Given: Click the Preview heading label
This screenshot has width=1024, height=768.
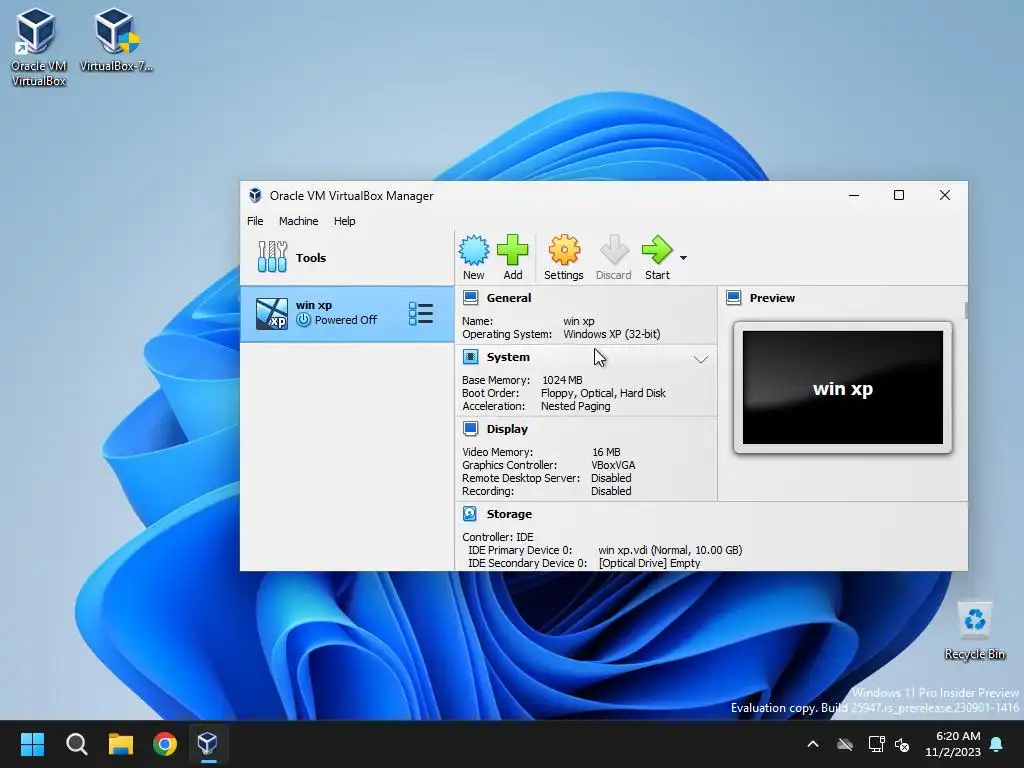Looking at the screenshot, I should tap(772, 298).
